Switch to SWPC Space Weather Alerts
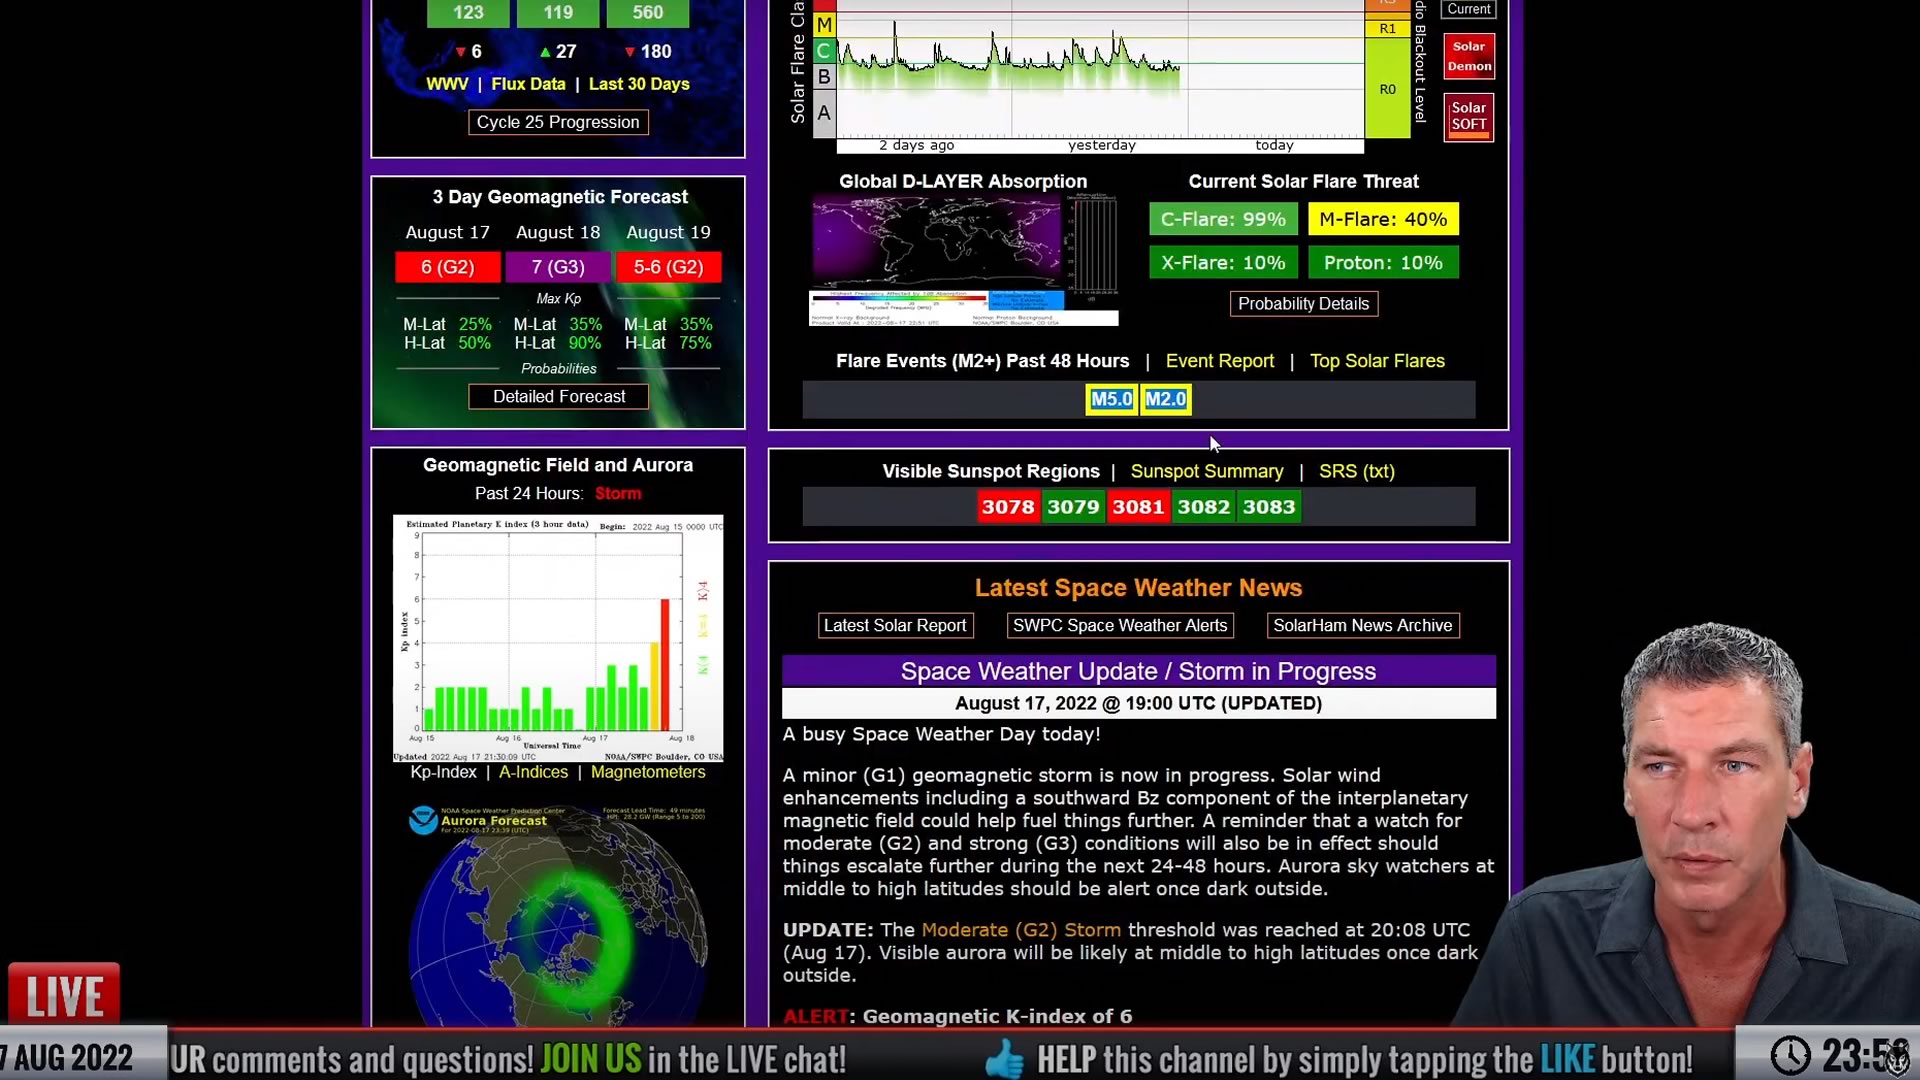This screenshot has width=1920, height=1080. click(1119, 626)
